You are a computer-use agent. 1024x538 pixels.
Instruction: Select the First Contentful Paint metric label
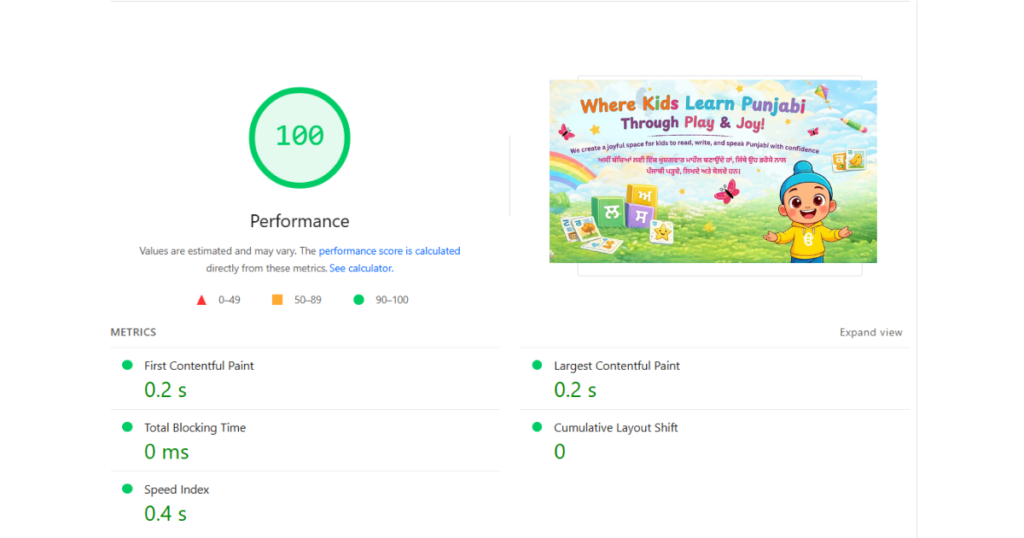tap(199, 366)
